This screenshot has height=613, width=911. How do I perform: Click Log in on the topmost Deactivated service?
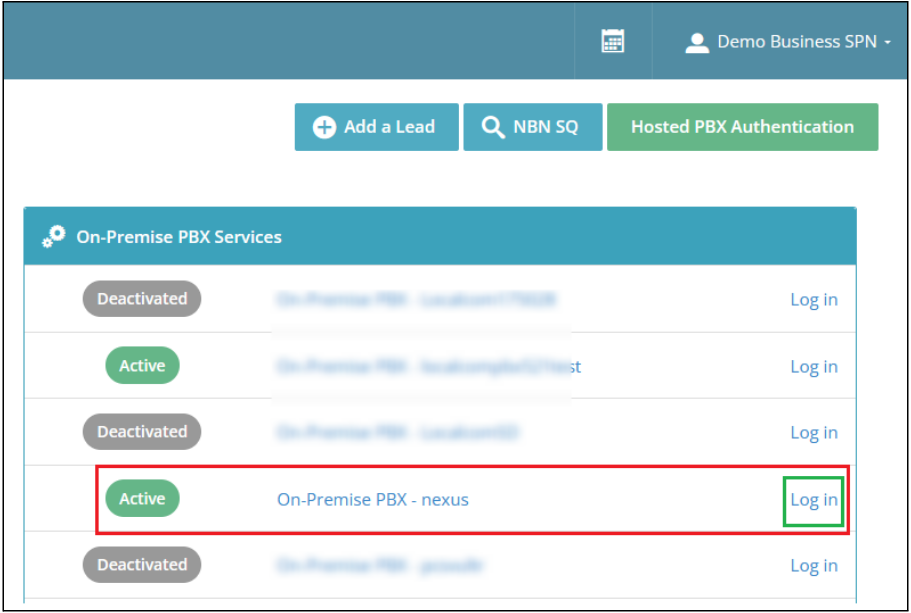tap(813, 299)
